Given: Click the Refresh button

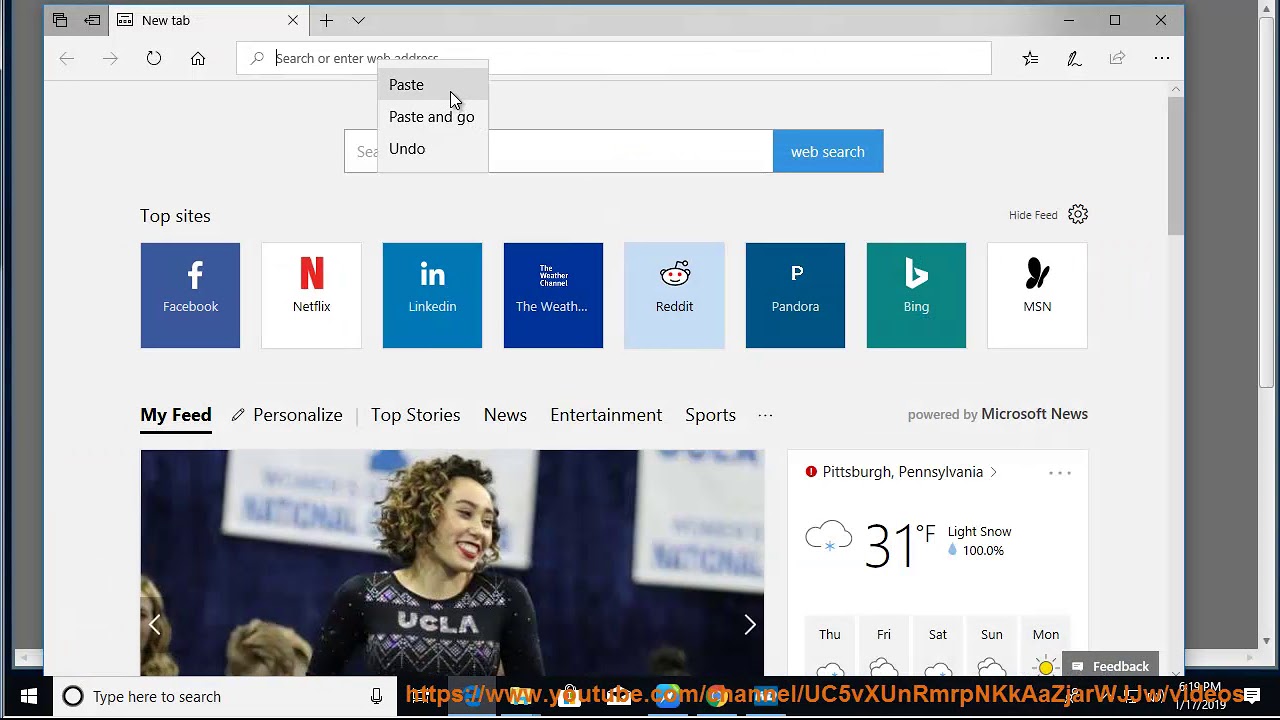Looking at the screenshot, I should pyautogui.click(x=154, y=58).
